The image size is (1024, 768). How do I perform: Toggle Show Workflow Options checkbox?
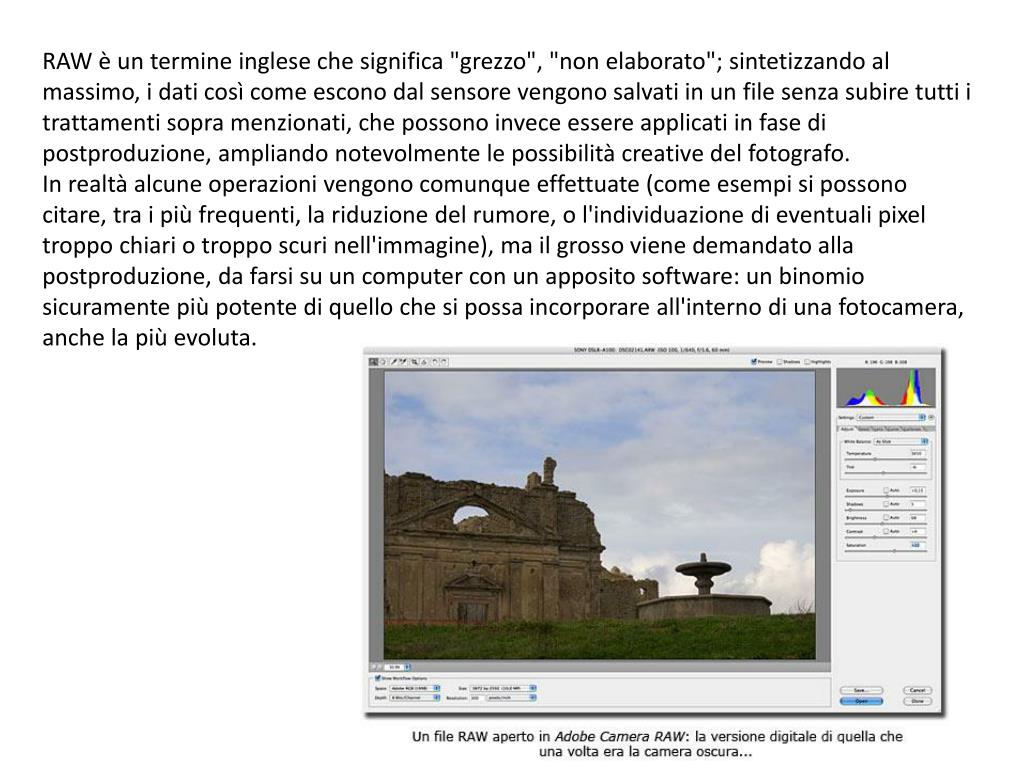377,678
